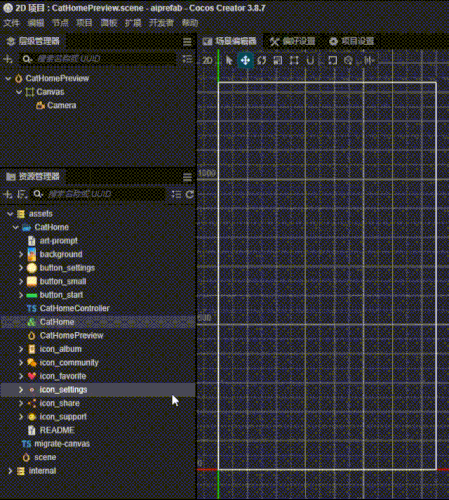Expand the icon_favorite asset
This screenshot has width=449, height=500.
point(21,376)
